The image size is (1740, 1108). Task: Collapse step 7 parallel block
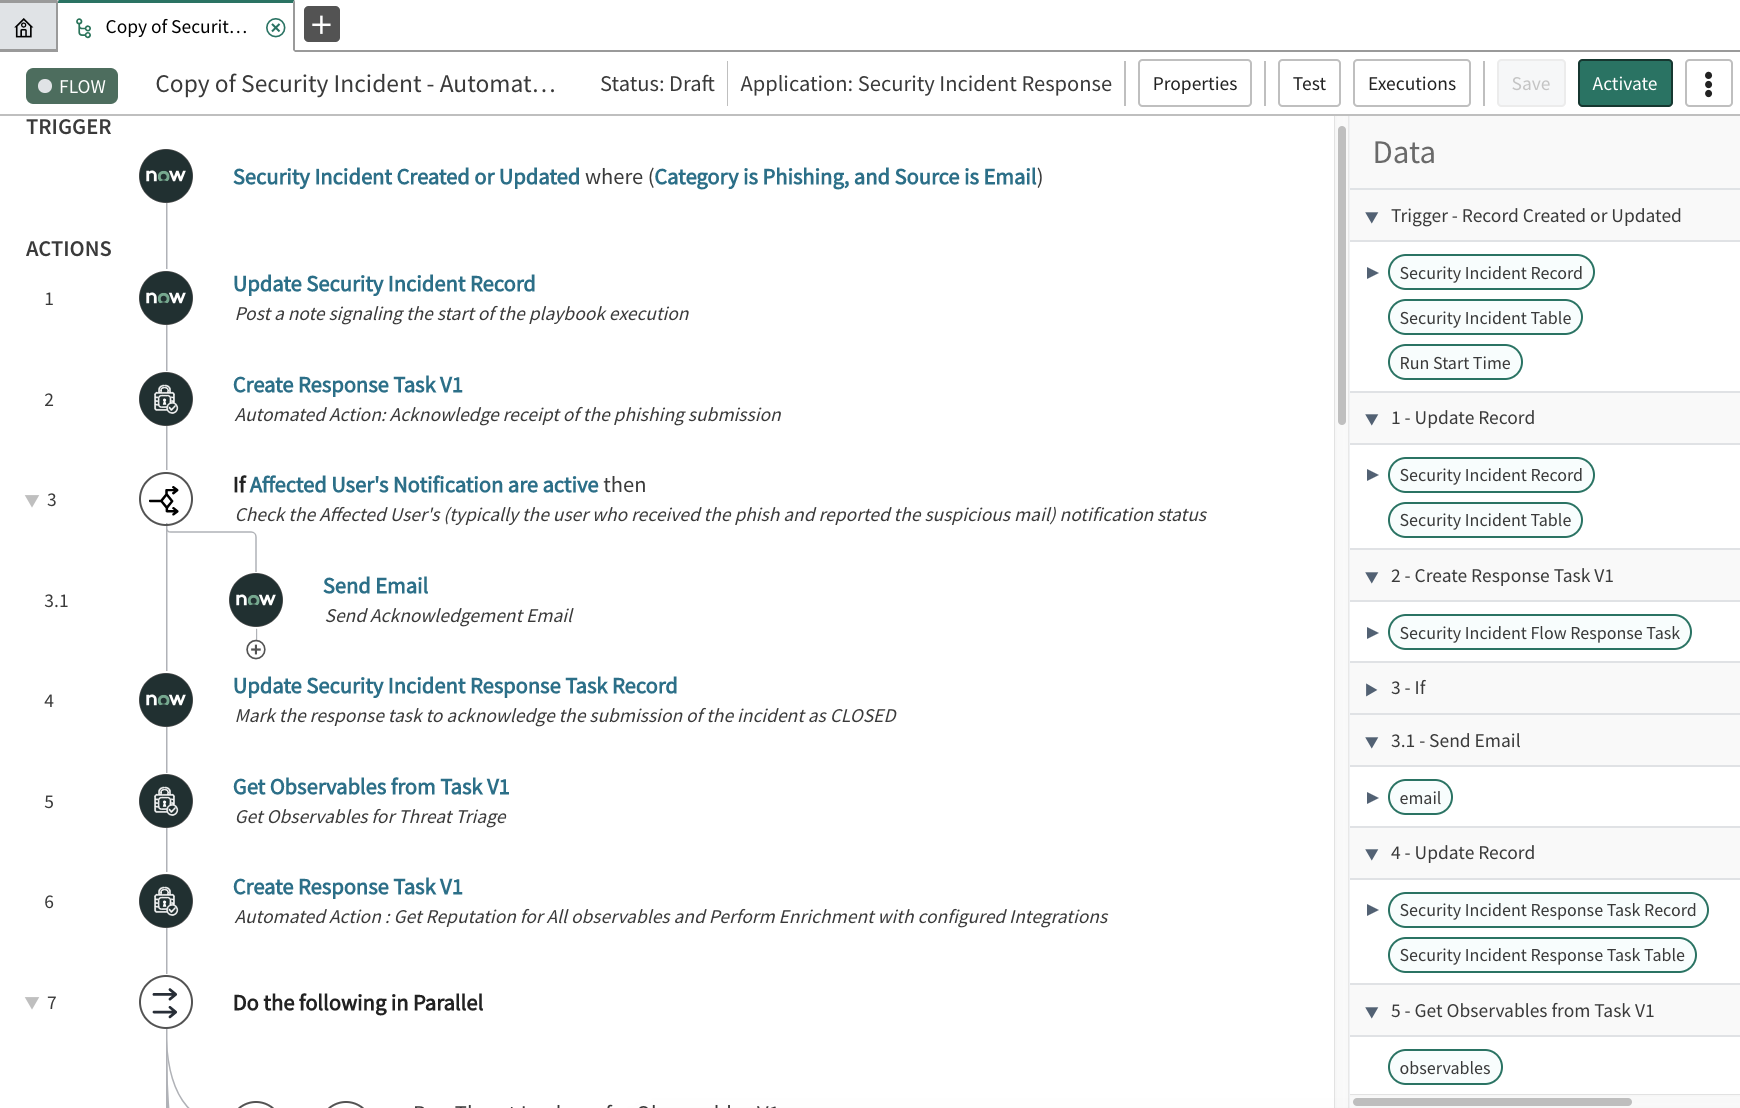(x=32, y=1003)
